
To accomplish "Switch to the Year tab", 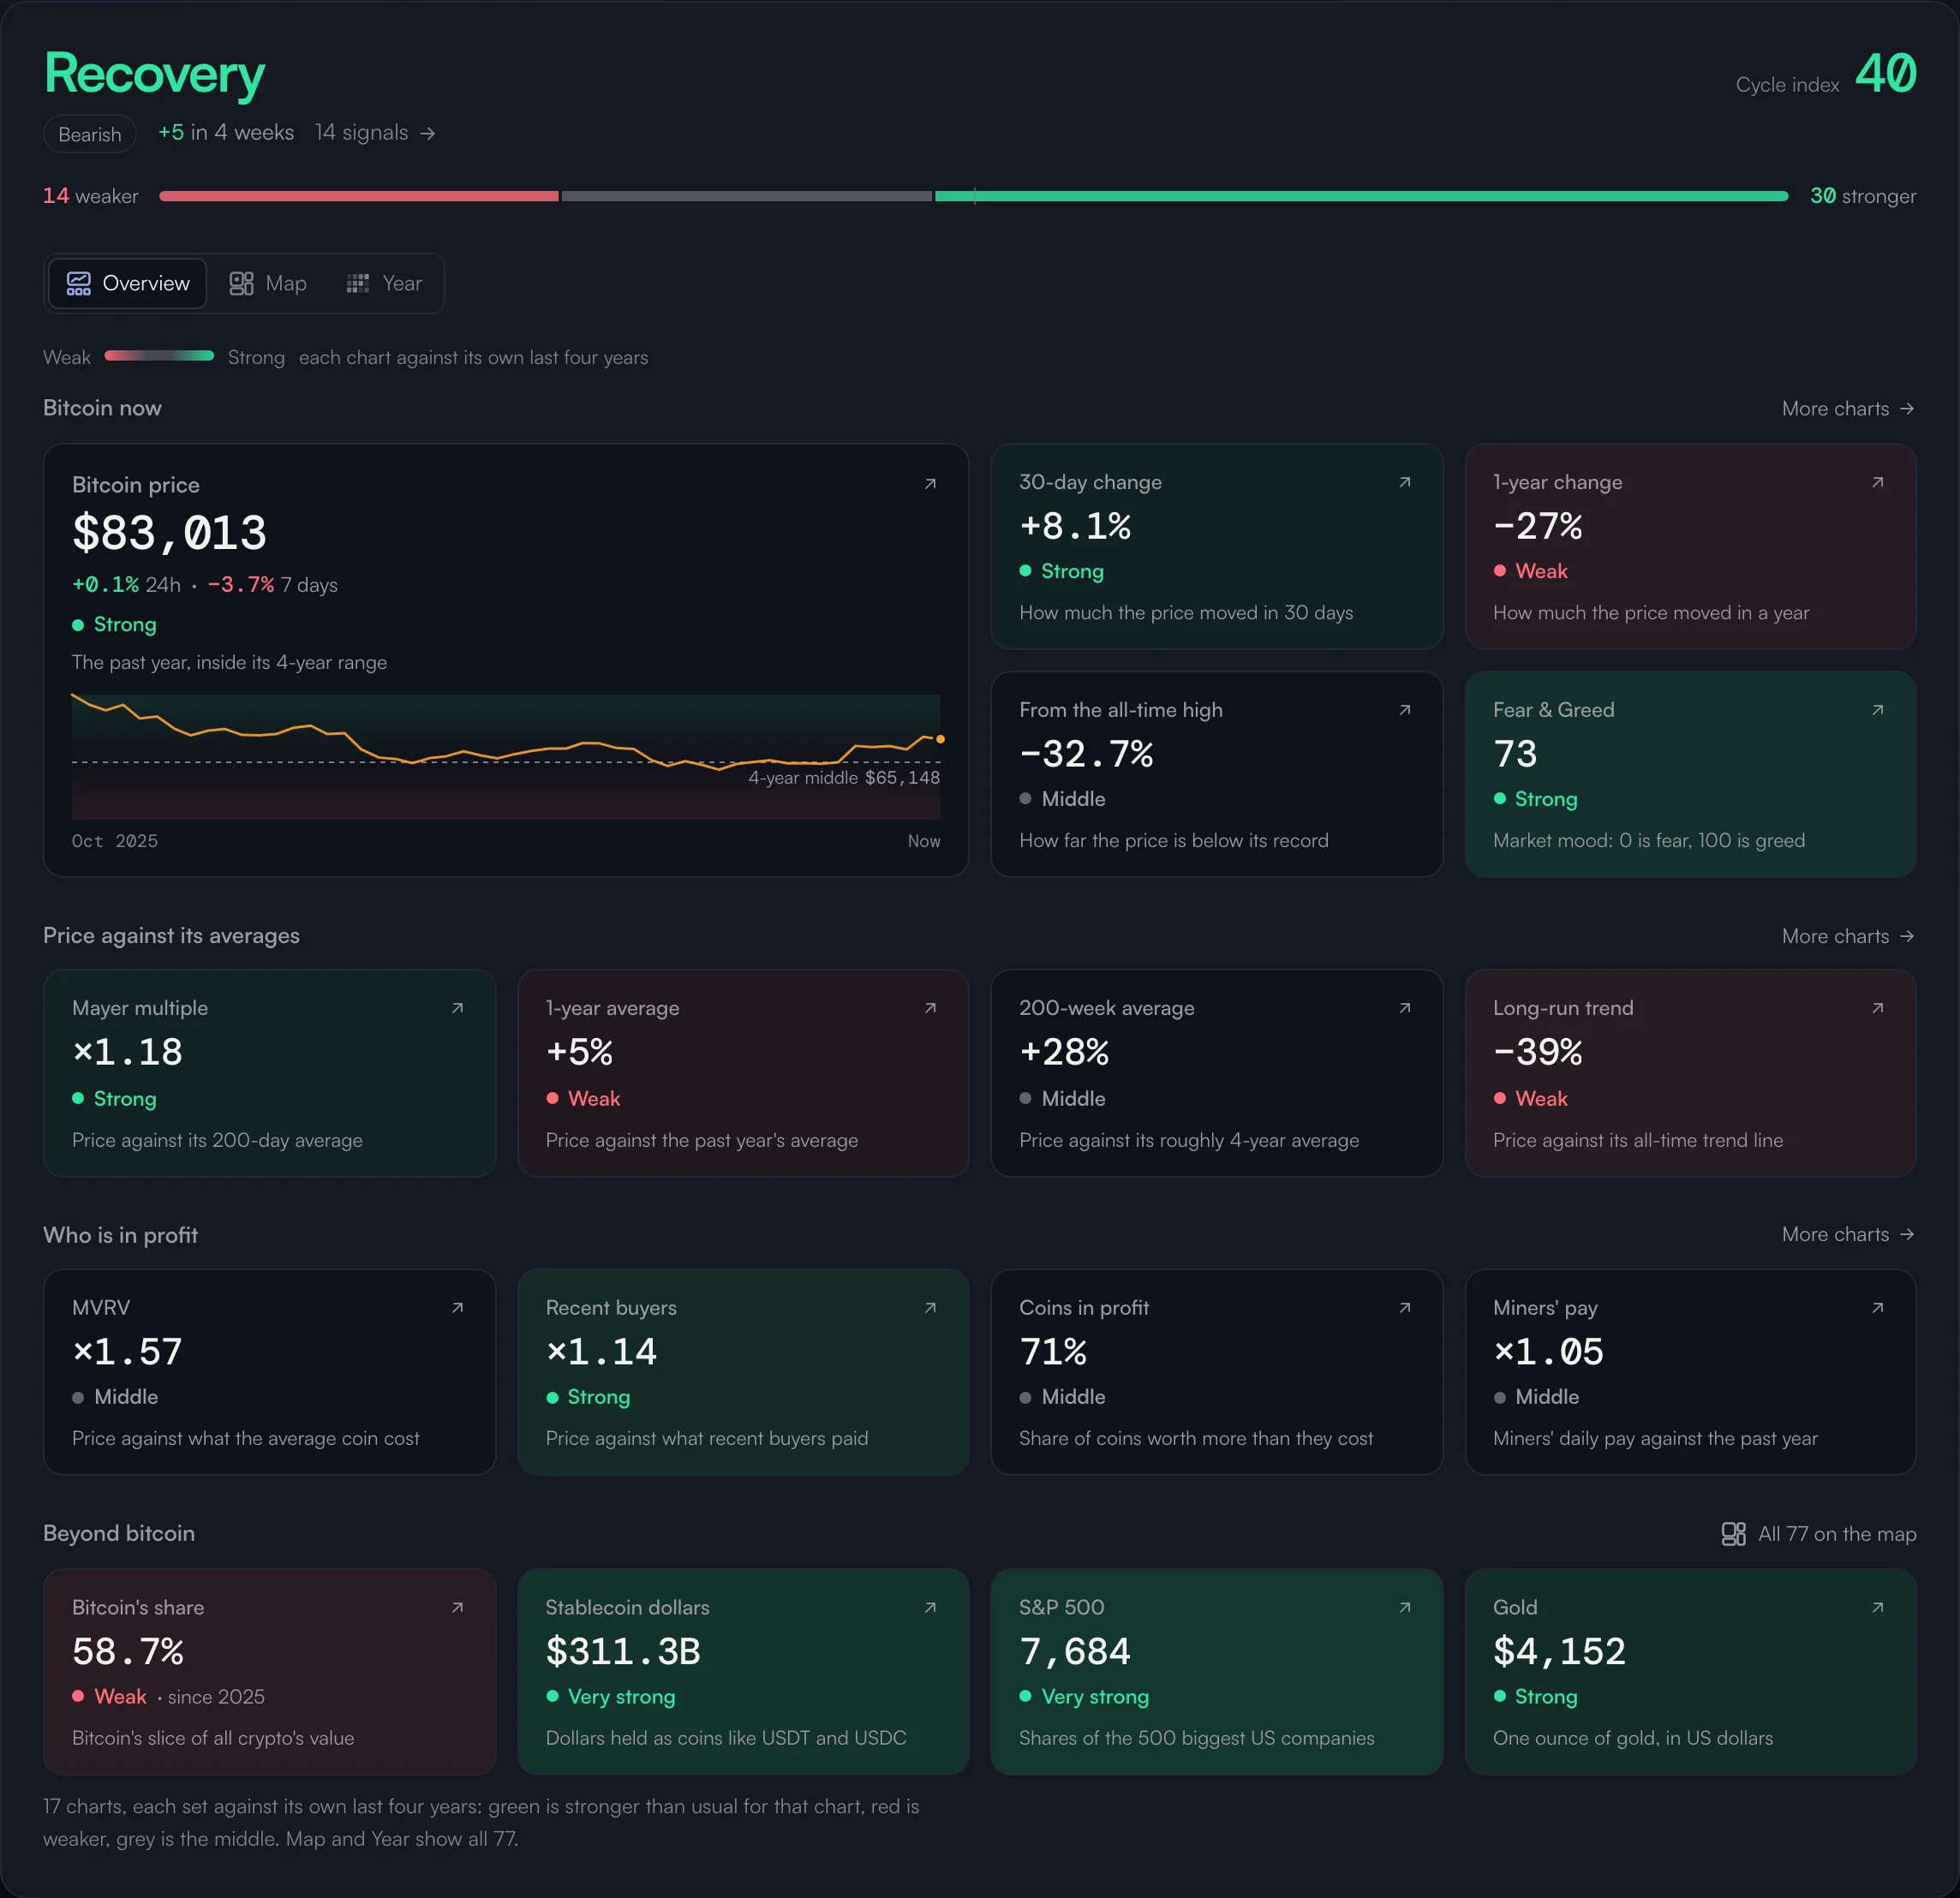I will point(384,284).
